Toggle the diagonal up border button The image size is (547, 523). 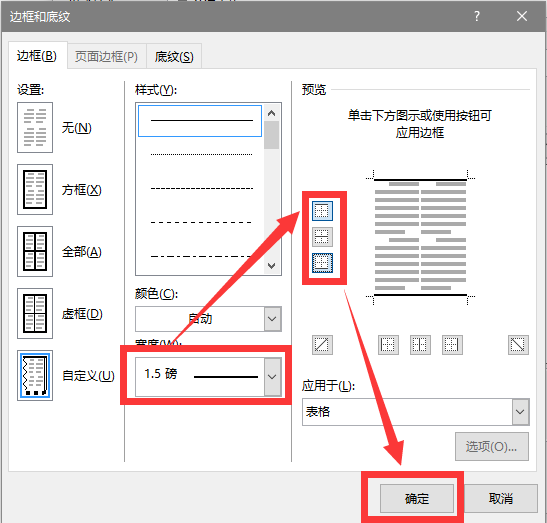[322, 345]
